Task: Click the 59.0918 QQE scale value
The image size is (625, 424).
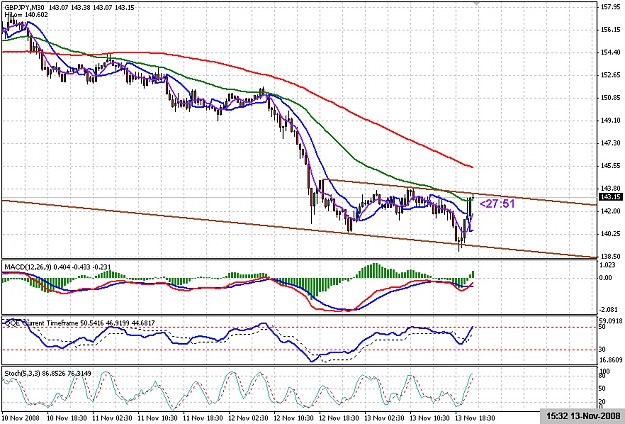Action: pyautogui.click(x=613, y=320)
